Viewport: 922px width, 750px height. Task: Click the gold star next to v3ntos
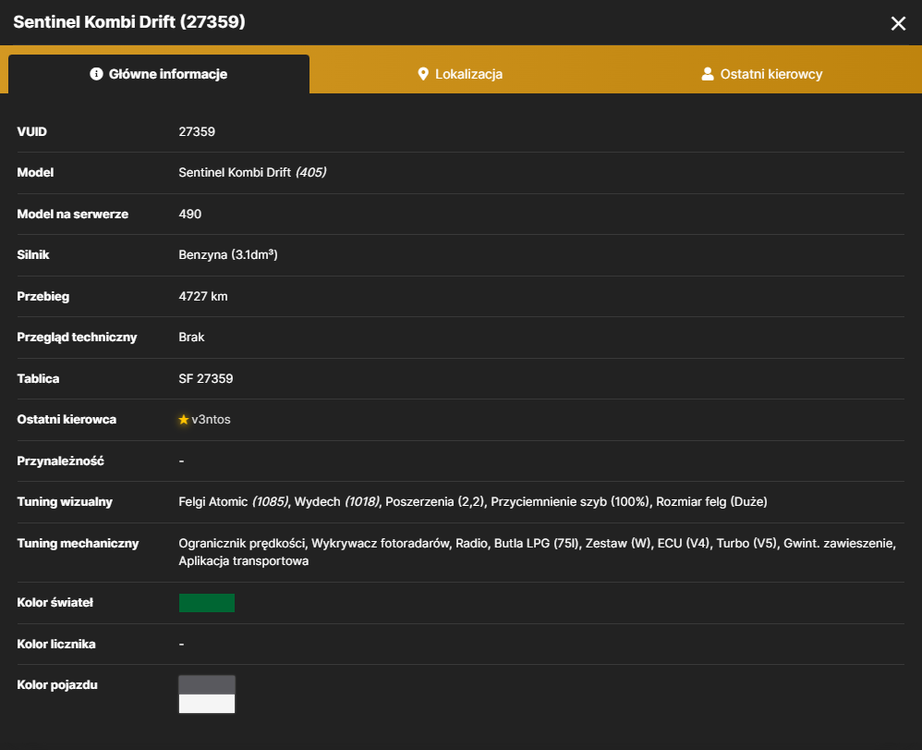(183, 419)
